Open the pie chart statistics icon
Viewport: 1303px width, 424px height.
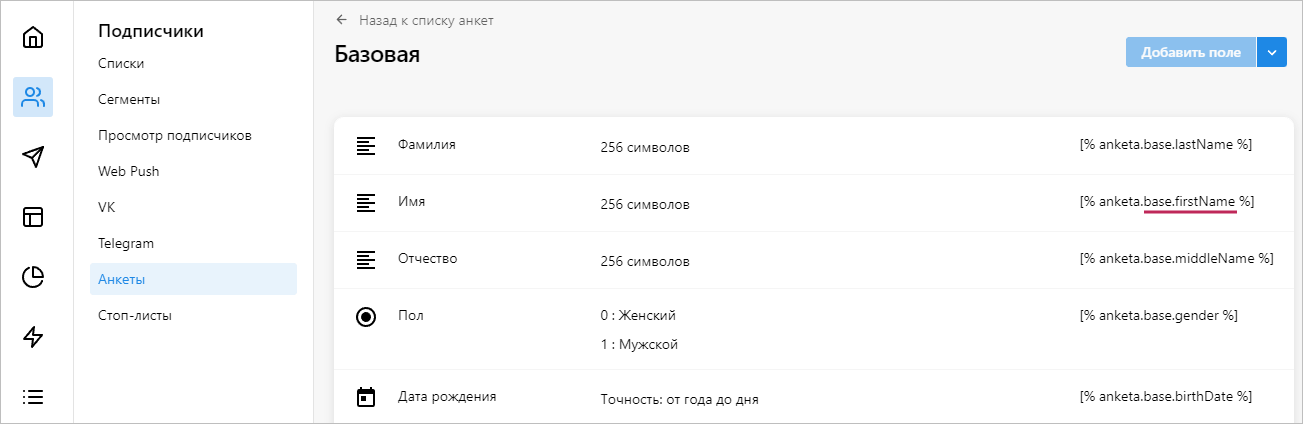click(33, 277)
